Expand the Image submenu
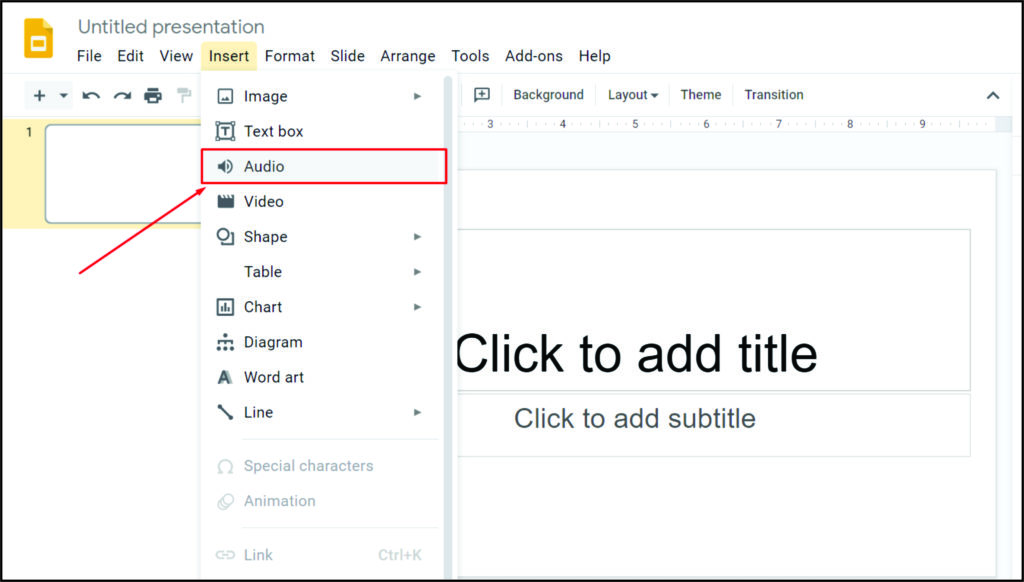 [x=418, y=96]
